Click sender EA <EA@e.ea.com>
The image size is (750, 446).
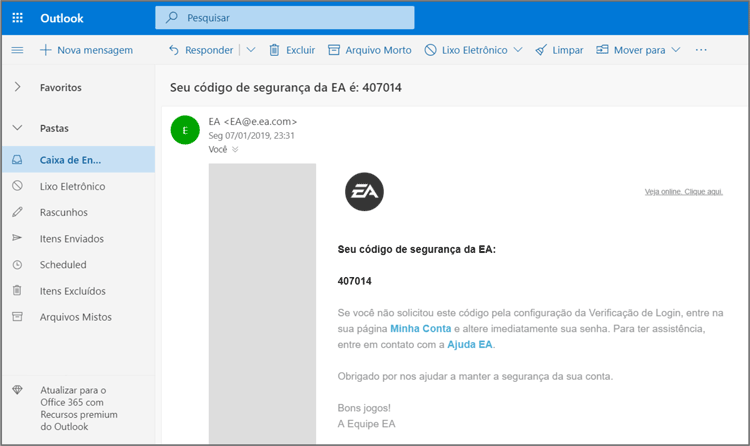click(253, 122)
